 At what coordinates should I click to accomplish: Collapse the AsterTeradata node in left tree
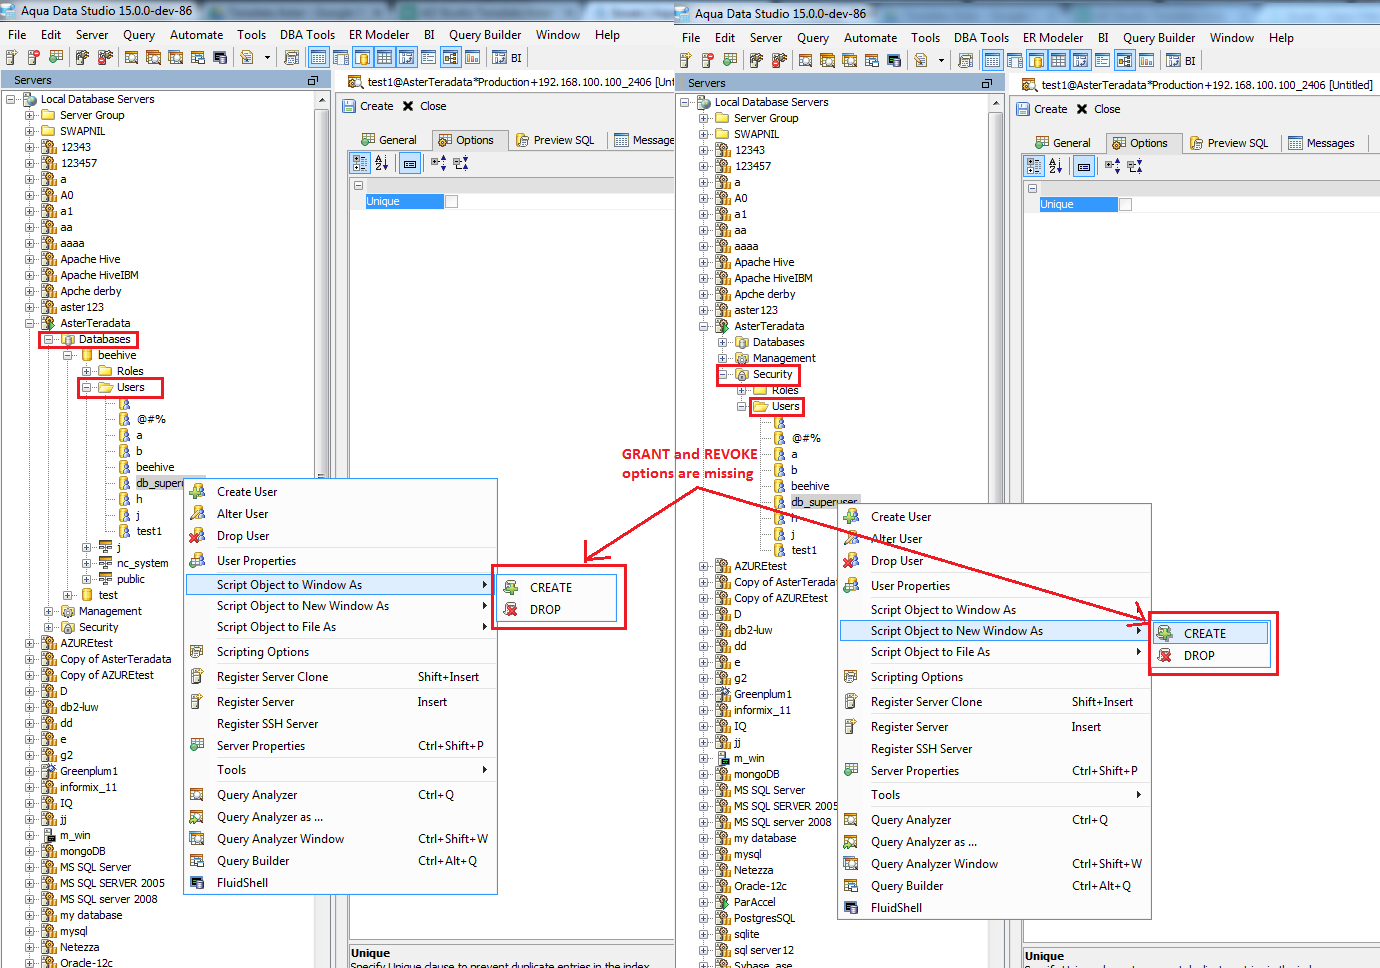pos(29,323)
